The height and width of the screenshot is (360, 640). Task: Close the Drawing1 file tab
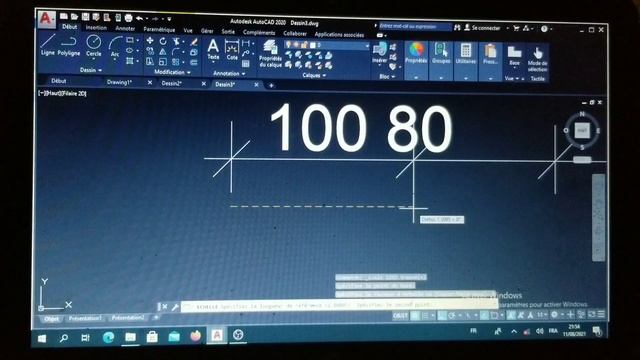click(x=150, y=82)
